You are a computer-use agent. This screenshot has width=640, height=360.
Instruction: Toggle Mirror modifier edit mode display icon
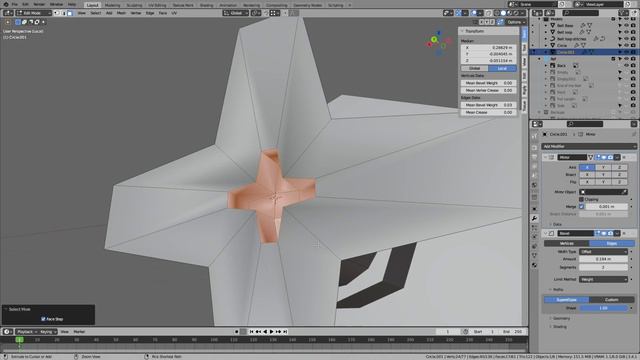coord(598,157)
